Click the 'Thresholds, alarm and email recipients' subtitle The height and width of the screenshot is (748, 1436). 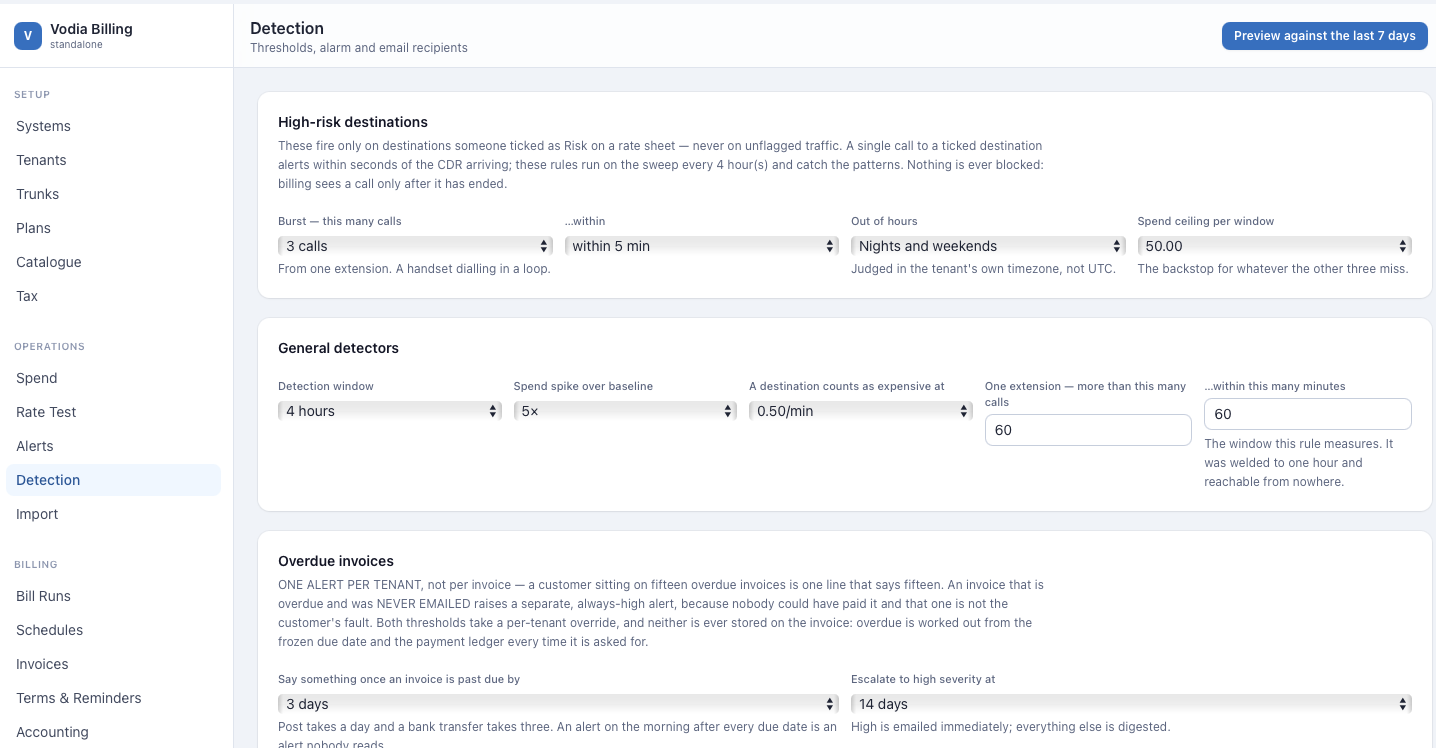click(x=359, y=48)
